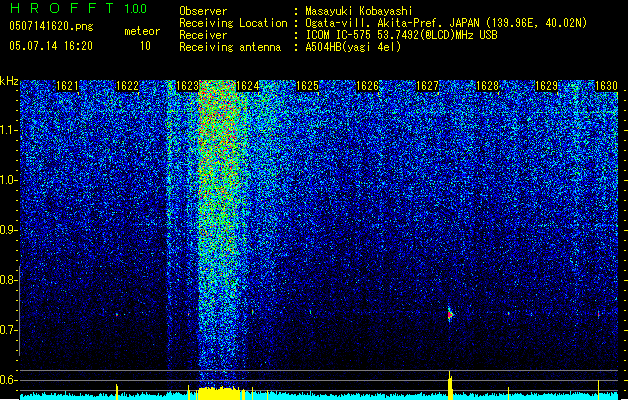Click the Receiving antenna field label
629x400 pixels.
pyautogui.click(x=230, y=47)
